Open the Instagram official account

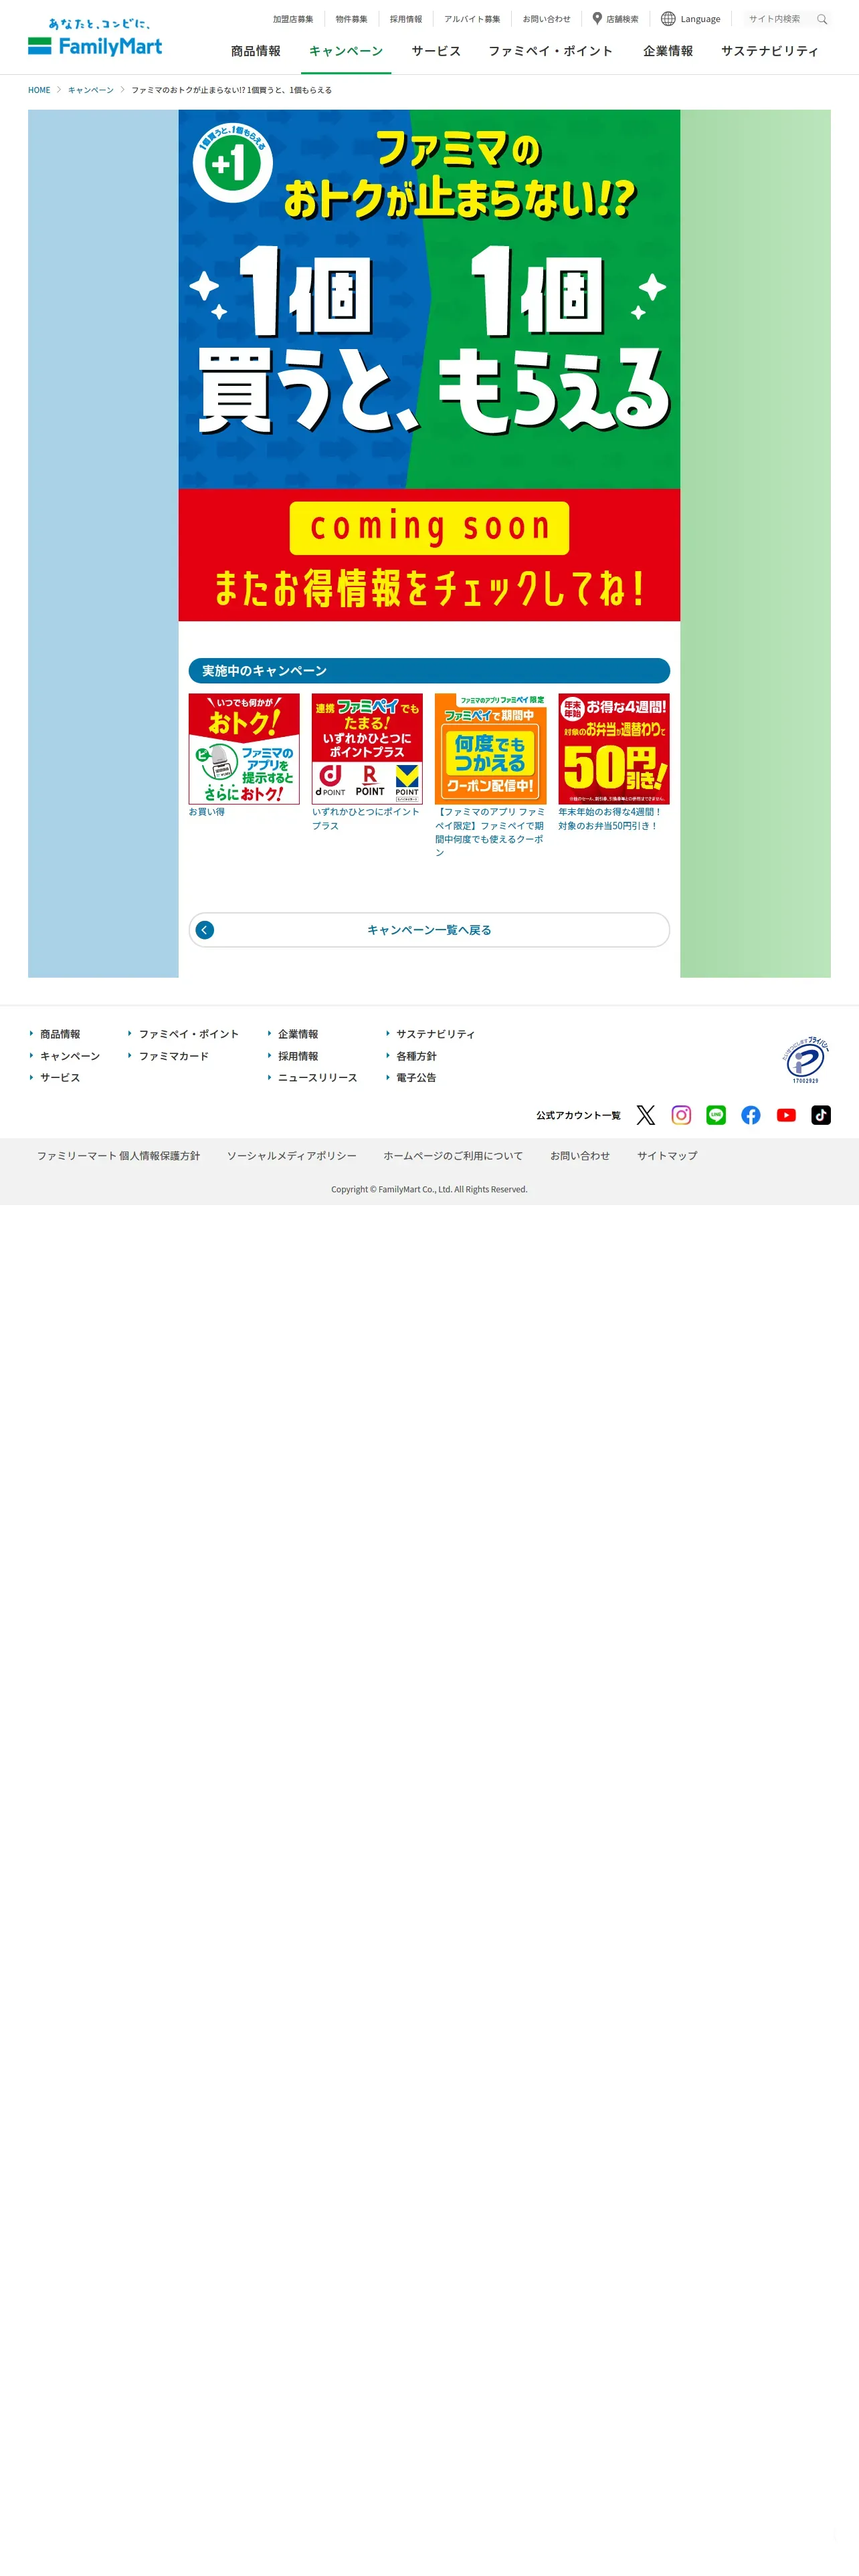(681, 1115)
